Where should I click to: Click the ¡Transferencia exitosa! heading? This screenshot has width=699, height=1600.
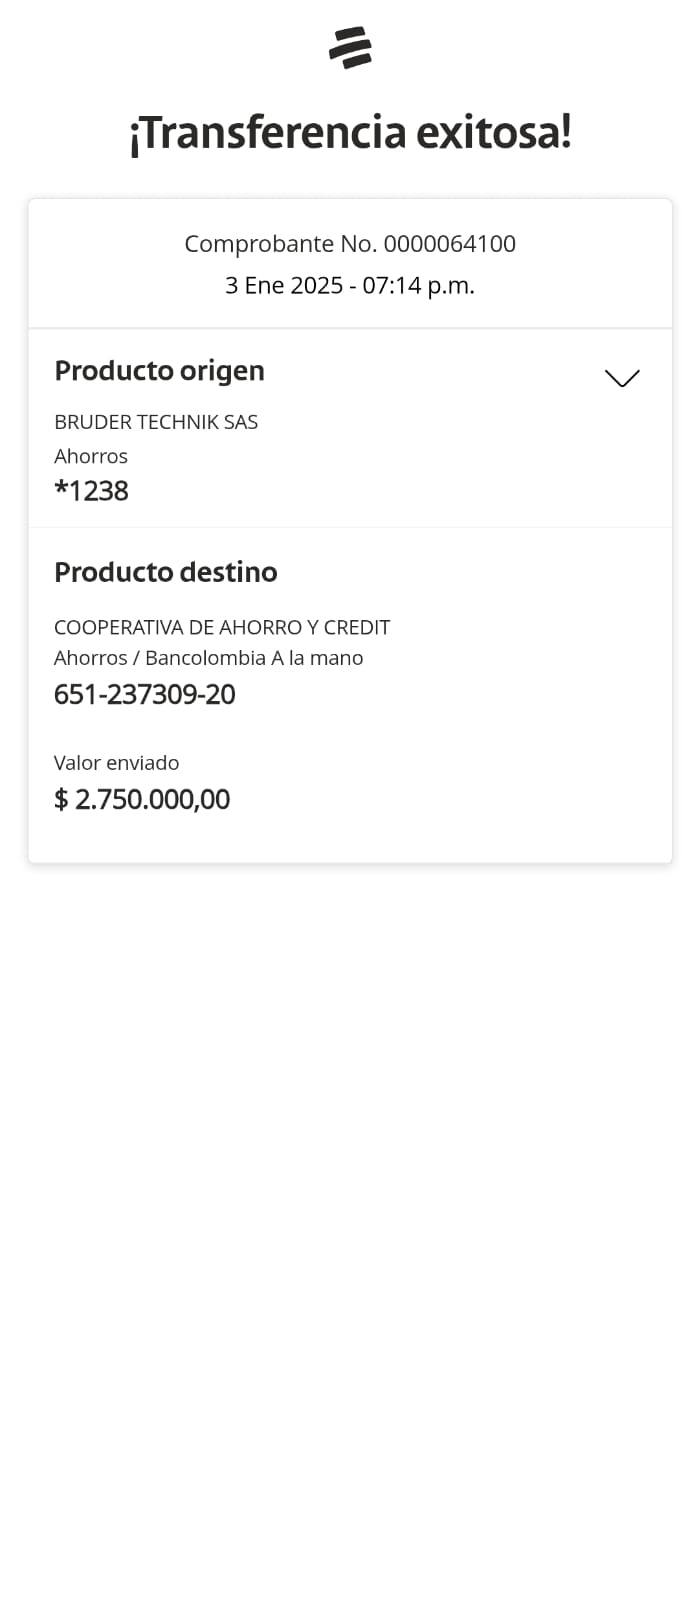[x=350, y=133]
